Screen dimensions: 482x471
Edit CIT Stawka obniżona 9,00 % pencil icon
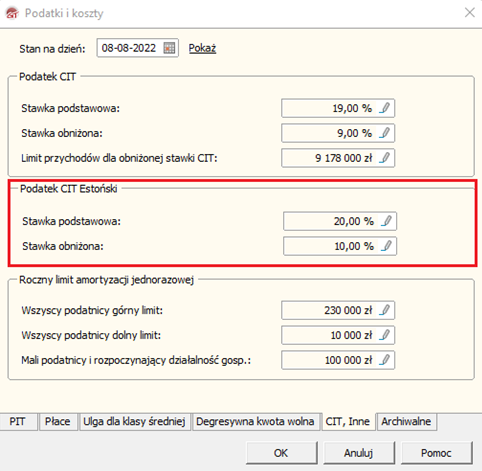pos(385,133)
